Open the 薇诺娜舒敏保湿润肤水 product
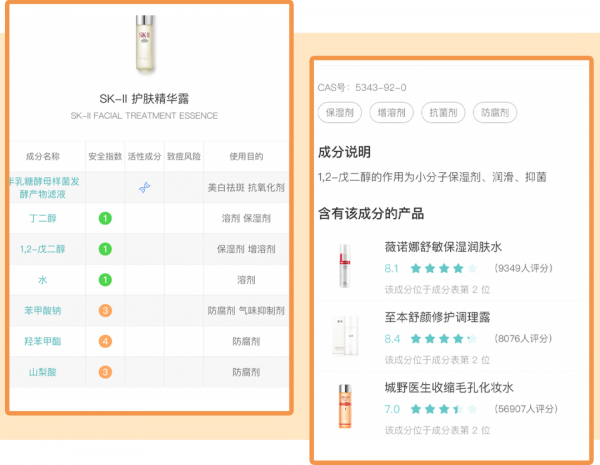 443,247
